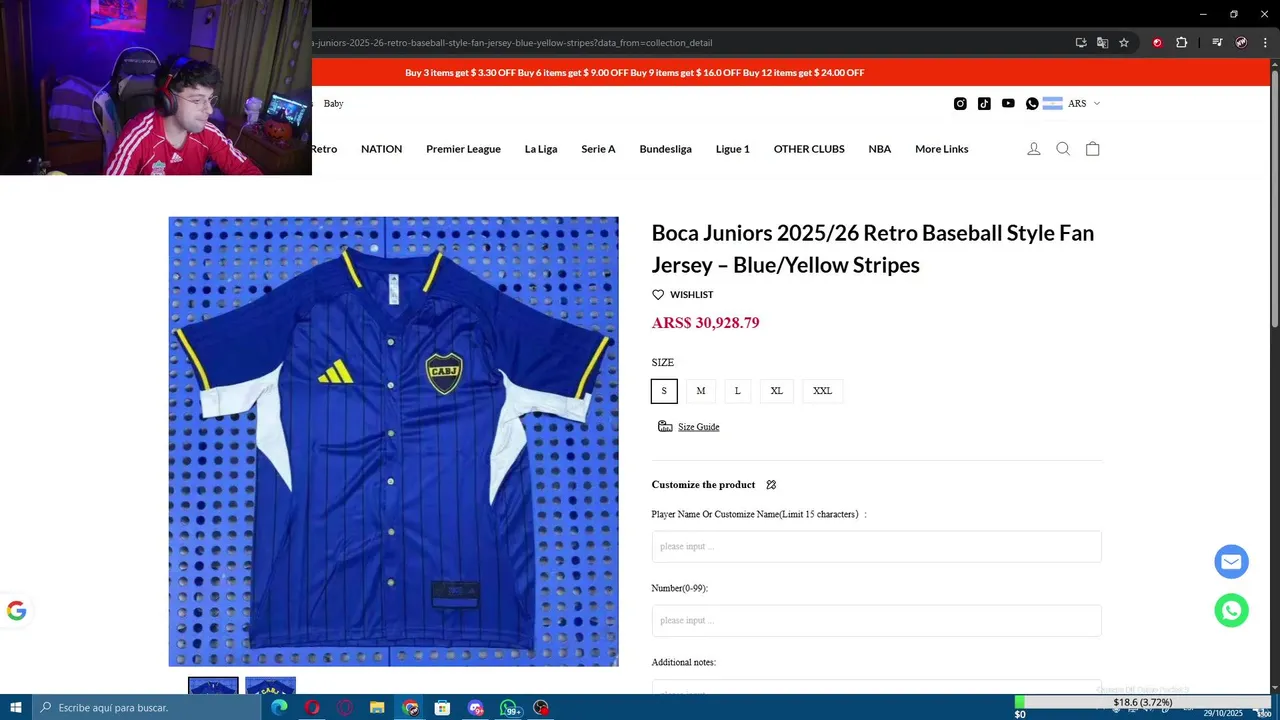Open the Chrome profile avatar
1280x720 pixels.
pos(1241,43)
